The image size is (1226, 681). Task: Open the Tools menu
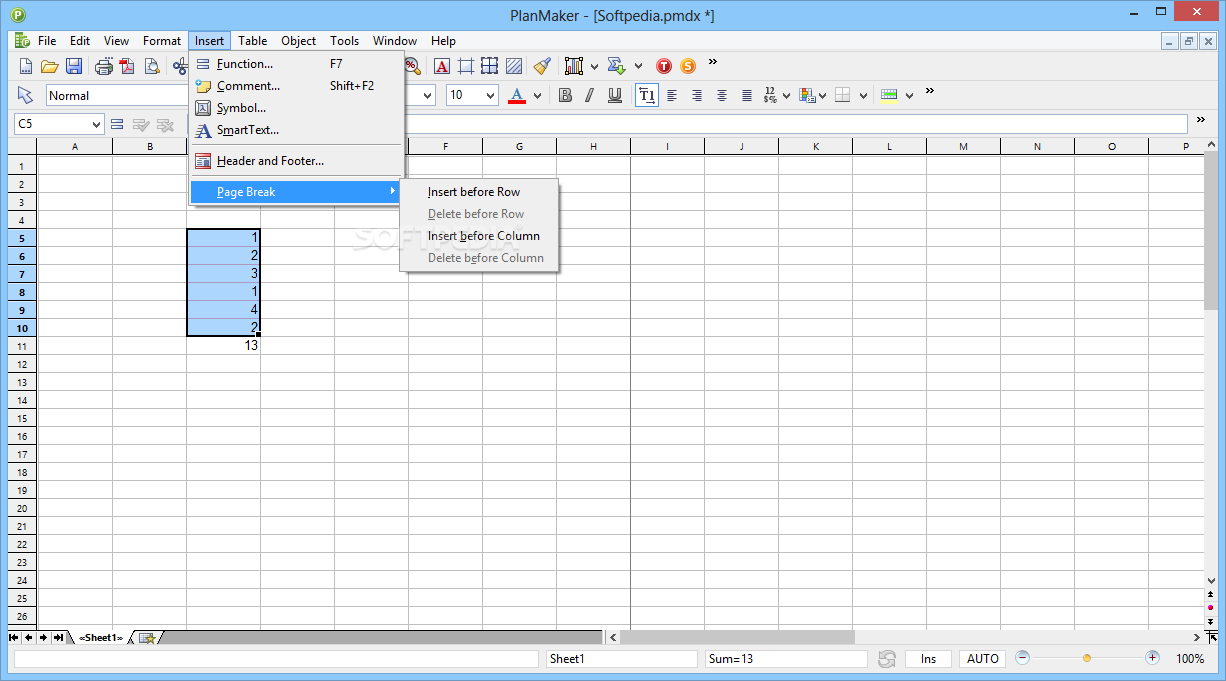tap(344, 41)
